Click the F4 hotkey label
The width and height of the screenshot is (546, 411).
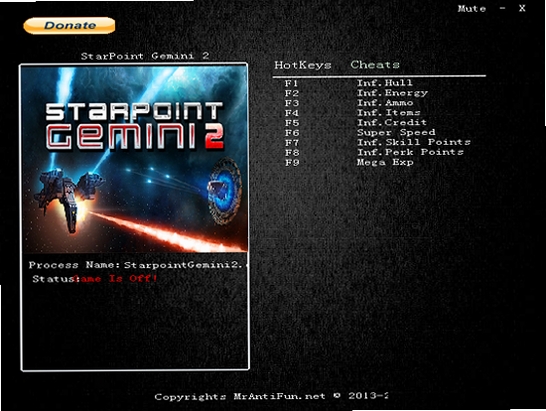click(292, 113)
